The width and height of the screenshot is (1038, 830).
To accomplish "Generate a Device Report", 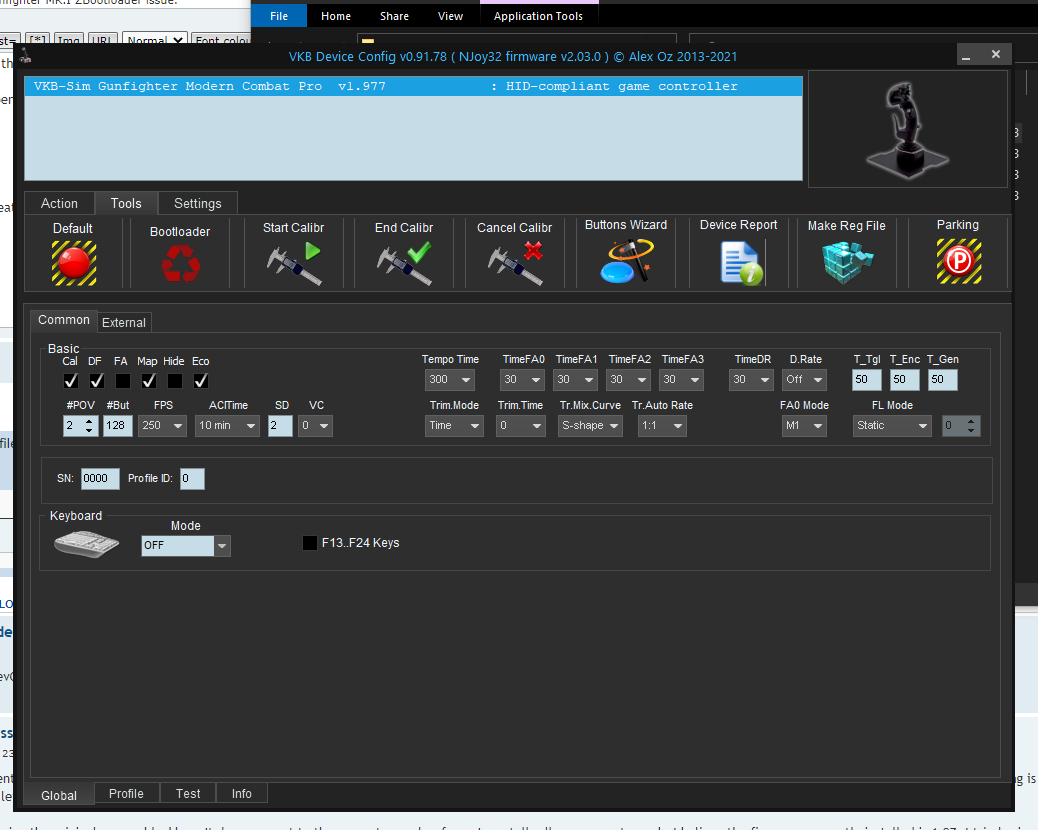I will pyautogui.click(x=740, y=262).
